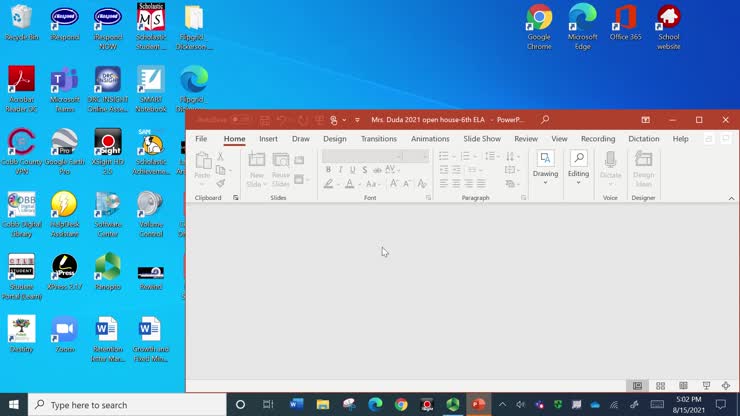Collapse the ribbon with the chevron arrow
Viewport: 740px width, 416px height.
point(731,198)
